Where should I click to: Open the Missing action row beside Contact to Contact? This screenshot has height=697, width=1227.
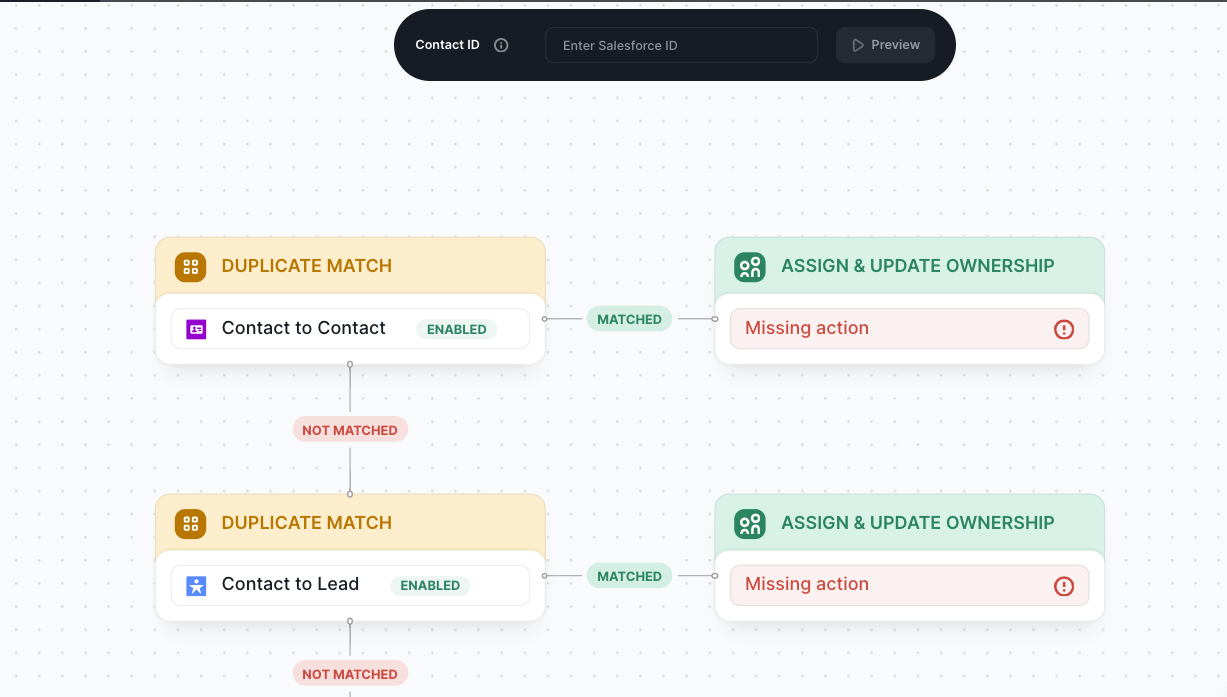click(909, 329)
